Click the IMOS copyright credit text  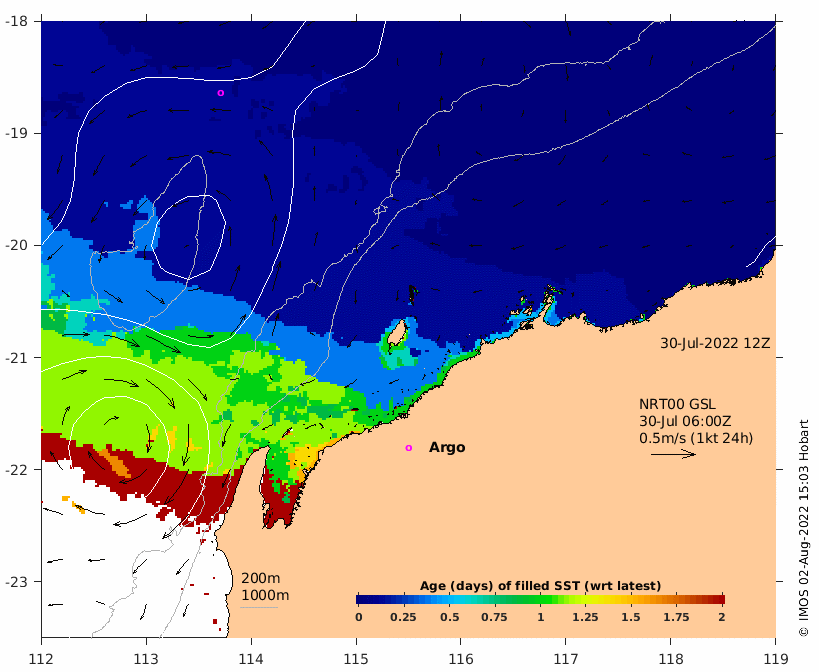click(803, 528)
